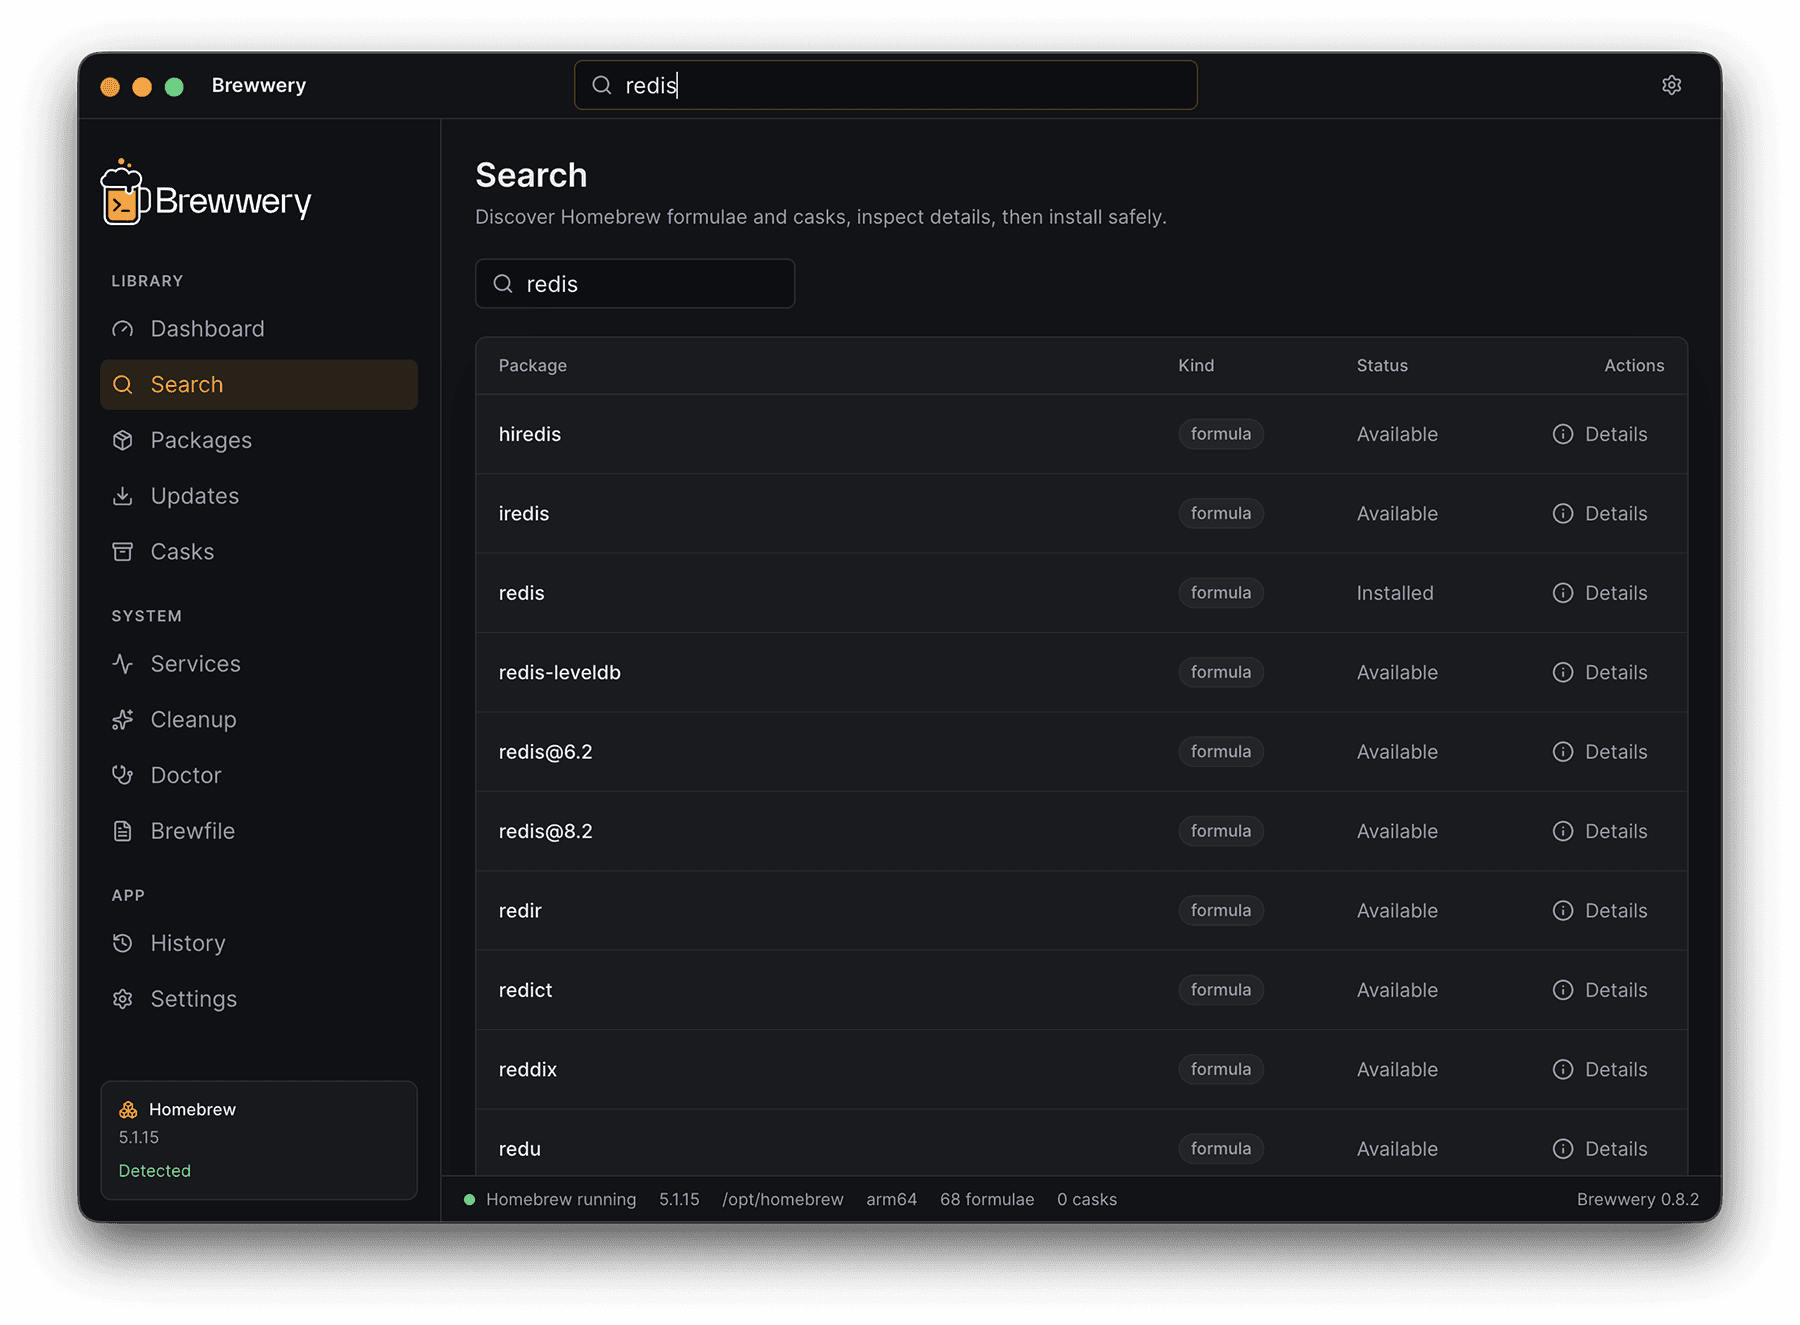Open Details for iredis

[x=1600, y=514]
